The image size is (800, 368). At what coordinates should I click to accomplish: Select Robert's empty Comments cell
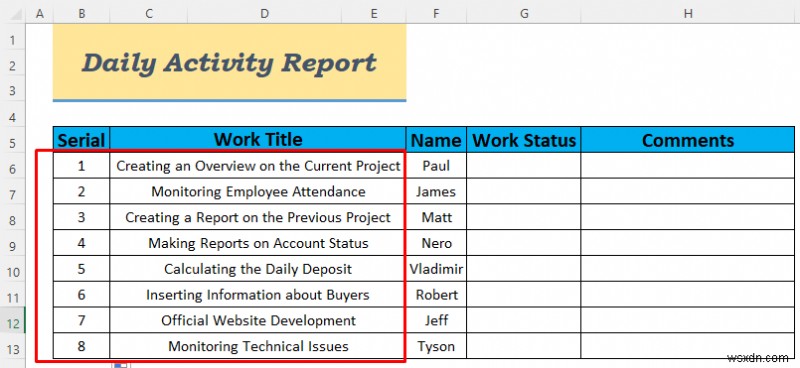[x=688, y=295]
